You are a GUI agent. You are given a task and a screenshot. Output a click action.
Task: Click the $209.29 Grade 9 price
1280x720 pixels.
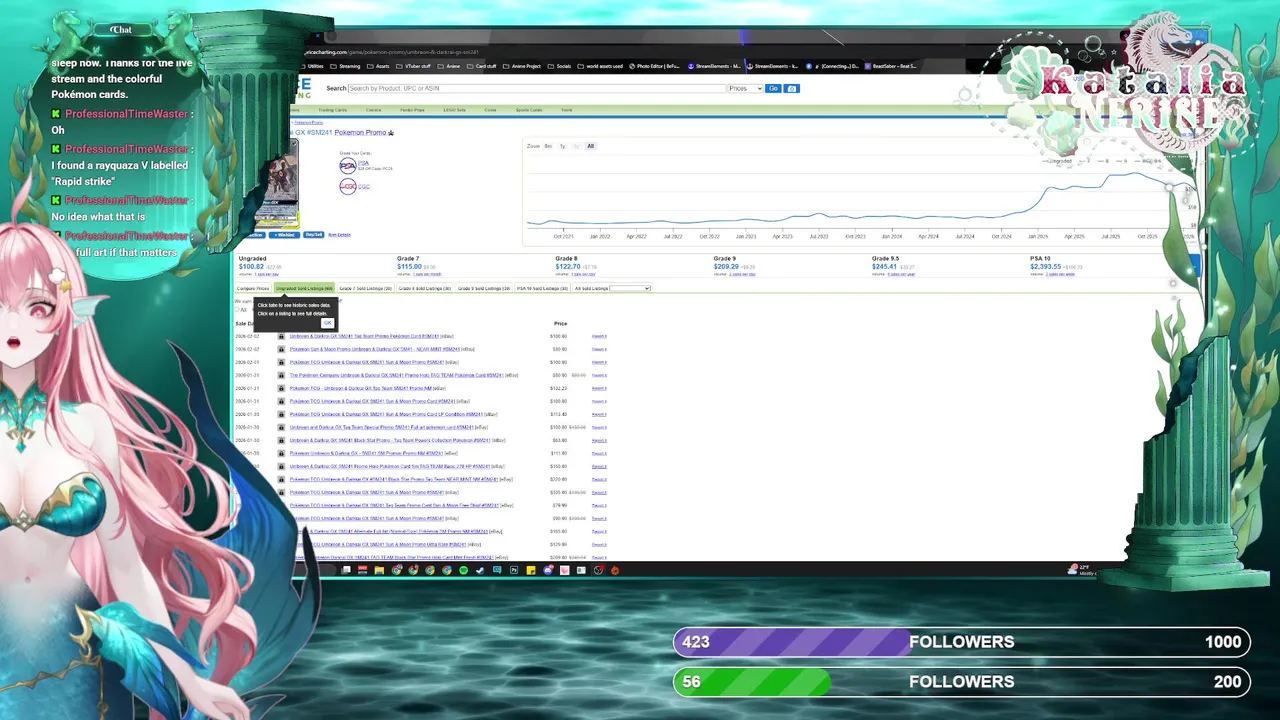726,267
